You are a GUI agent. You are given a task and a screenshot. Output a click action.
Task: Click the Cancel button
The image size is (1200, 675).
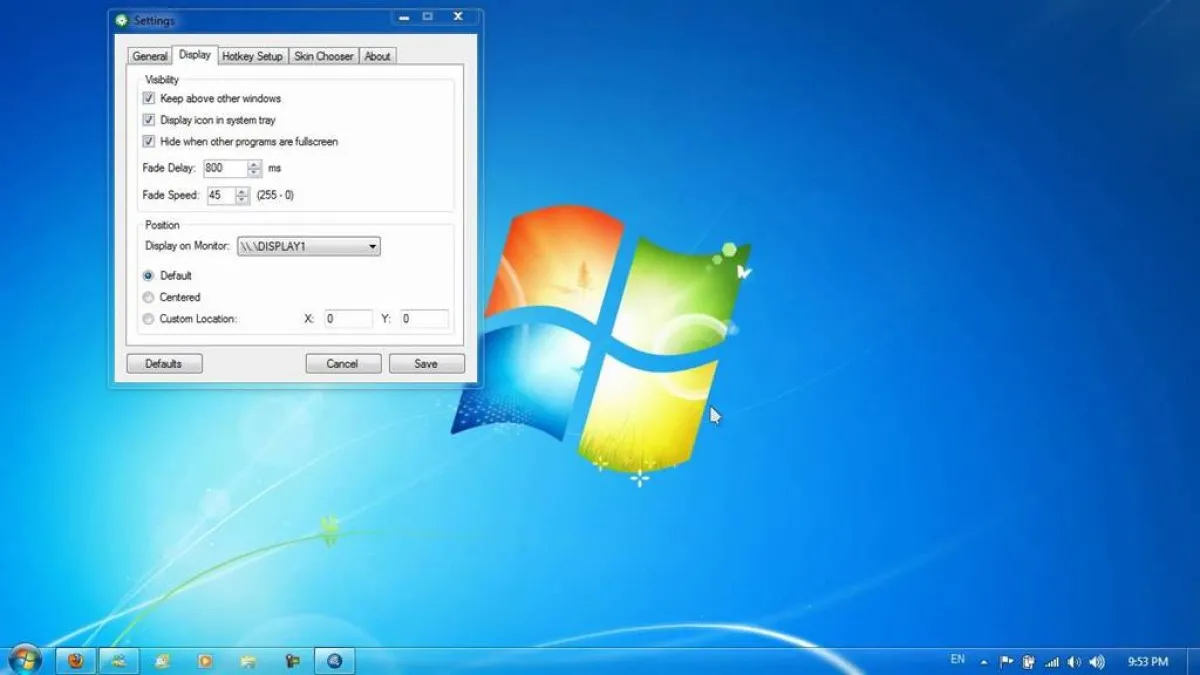click(x=343, y=363)
